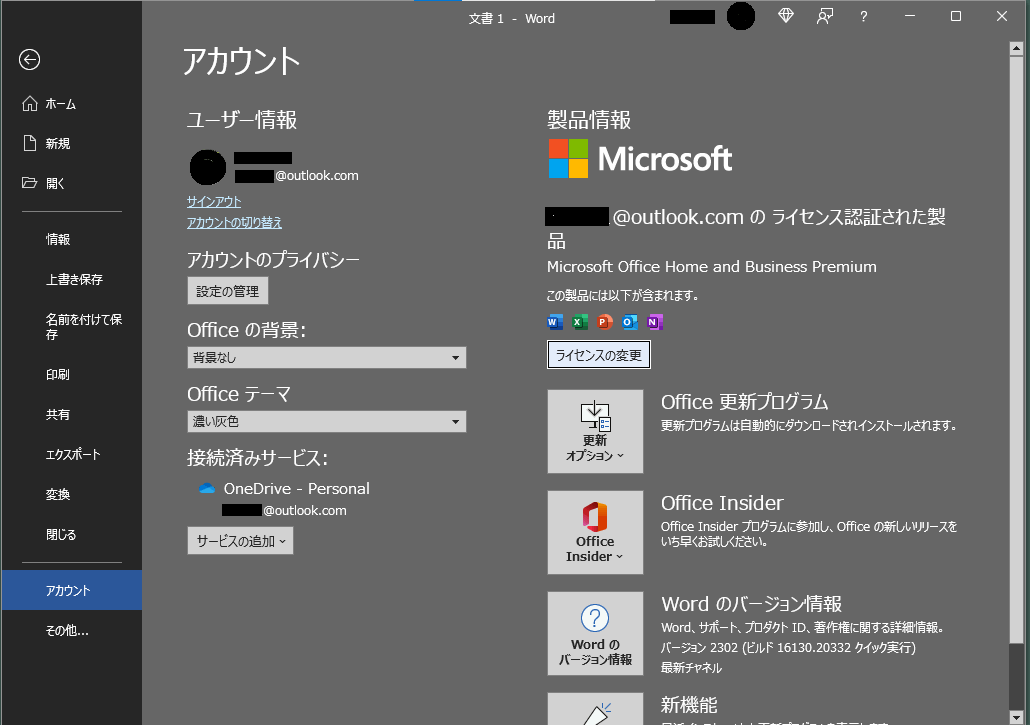Screen dimensions: 1030x725
Task: Click the diamond premium icon in title bar
Action: click(786, 16)
